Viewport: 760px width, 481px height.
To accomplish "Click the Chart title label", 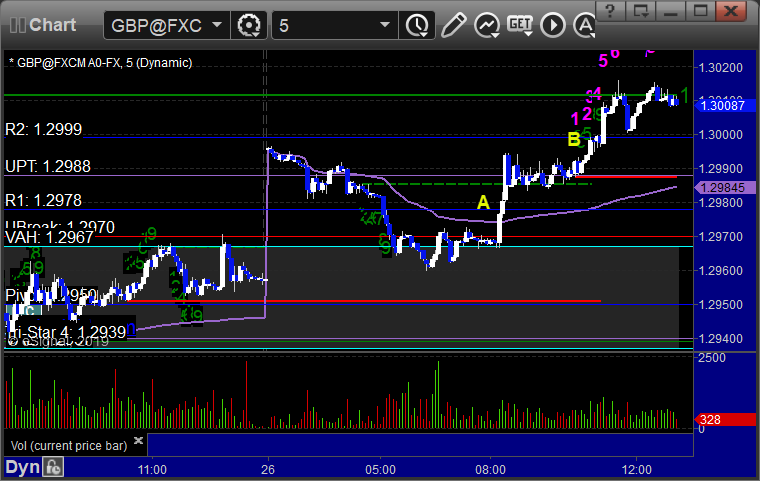I will pos(52,25).
